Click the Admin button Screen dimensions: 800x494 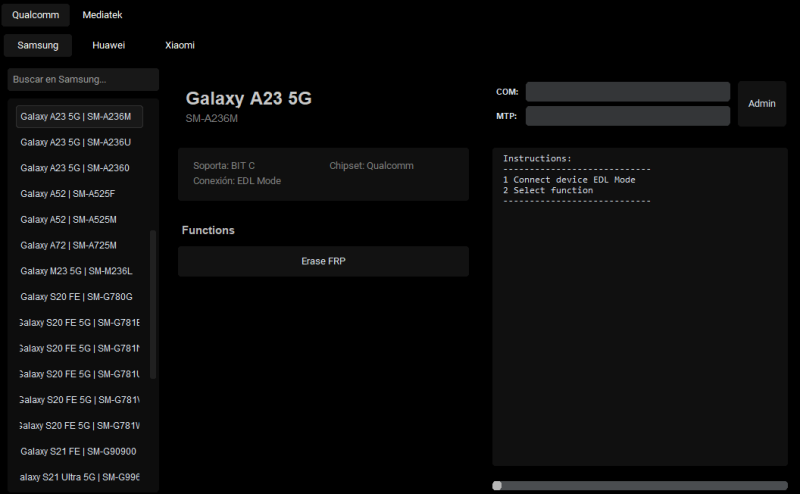coord(762,104)
